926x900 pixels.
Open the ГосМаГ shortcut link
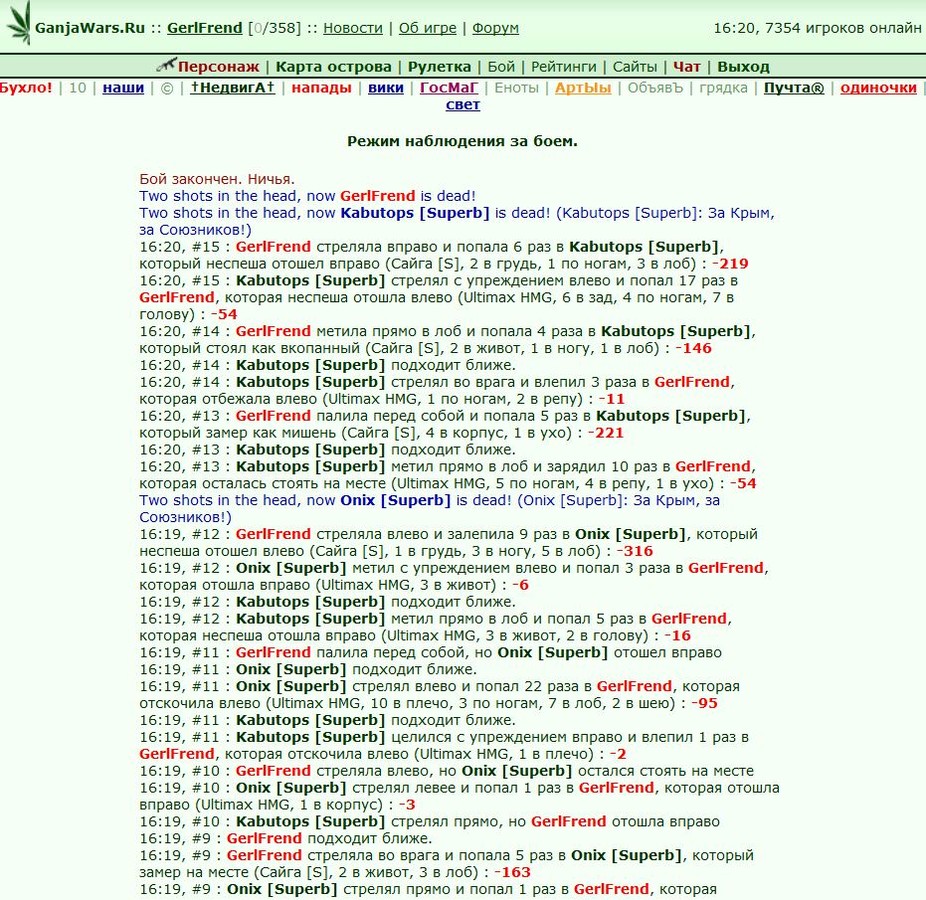tap(449, 88)
